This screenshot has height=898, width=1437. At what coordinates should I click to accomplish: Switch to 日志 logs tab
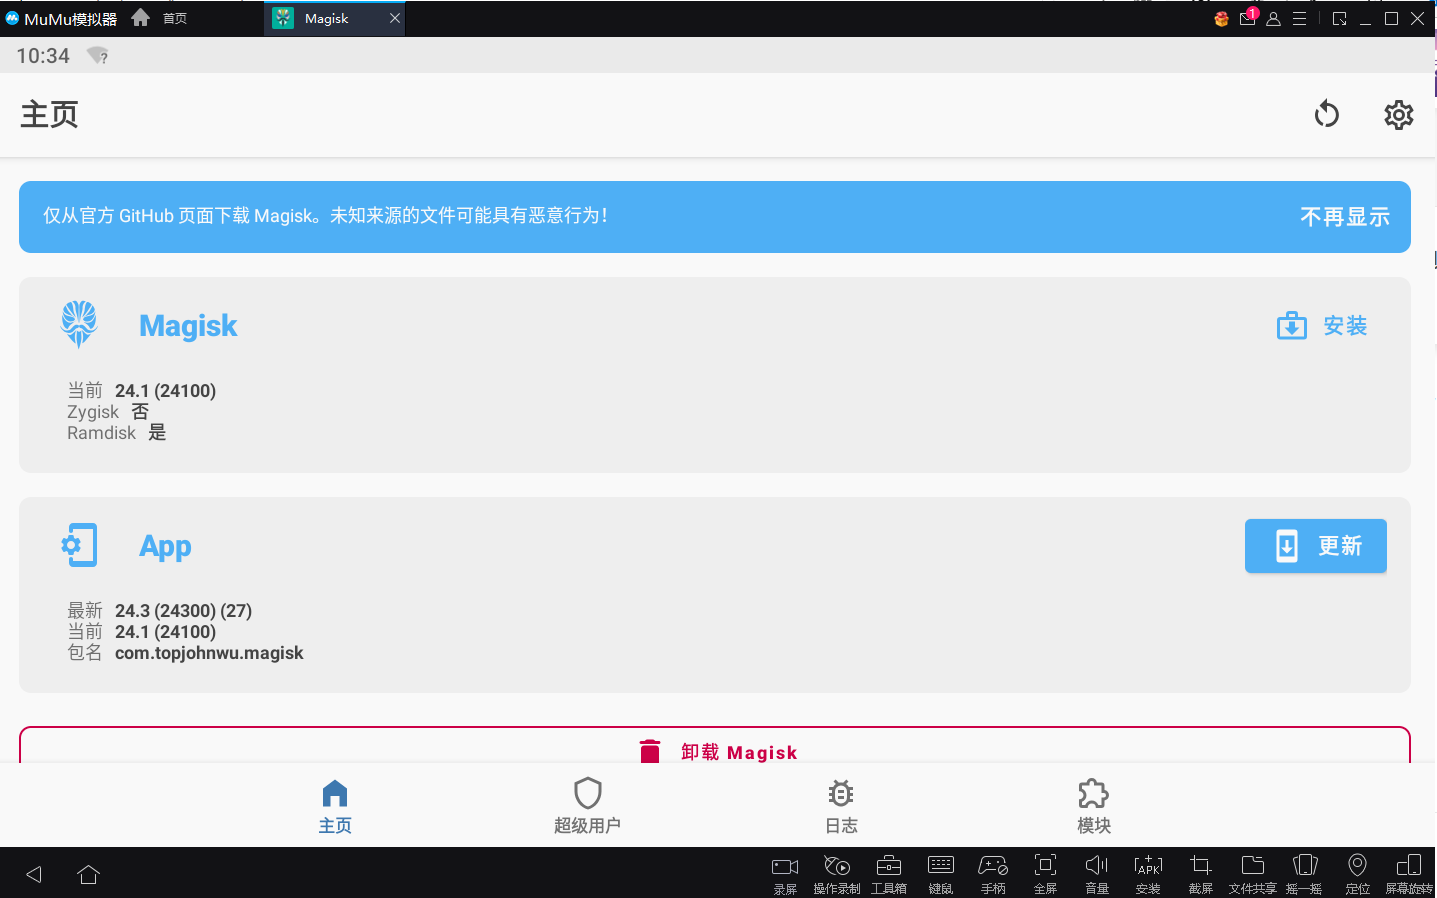click(x=841, y=806)
